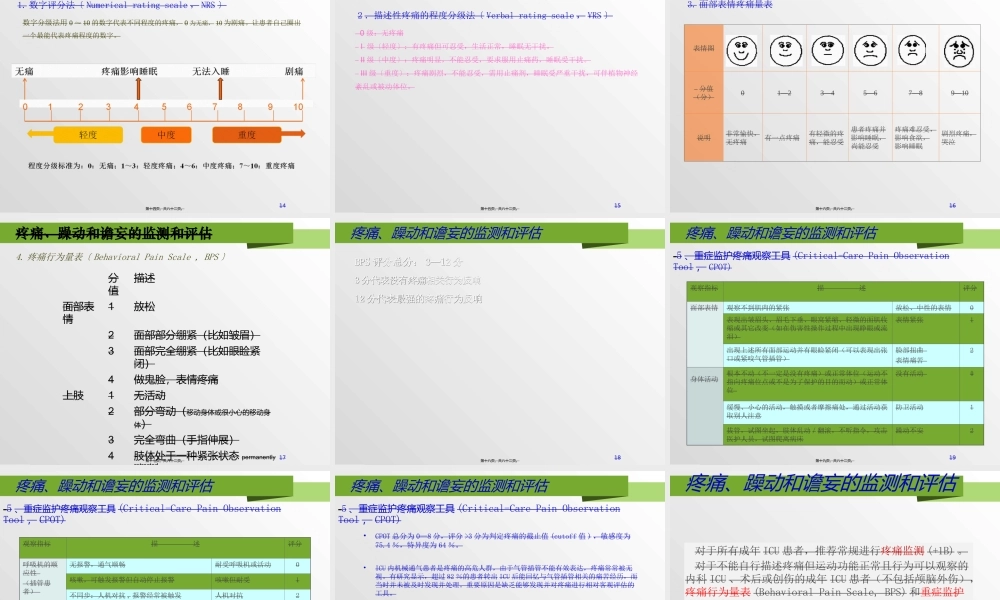
Task: Click the red 疼痛监测 text in the last slide
Action: coord(903,550)
